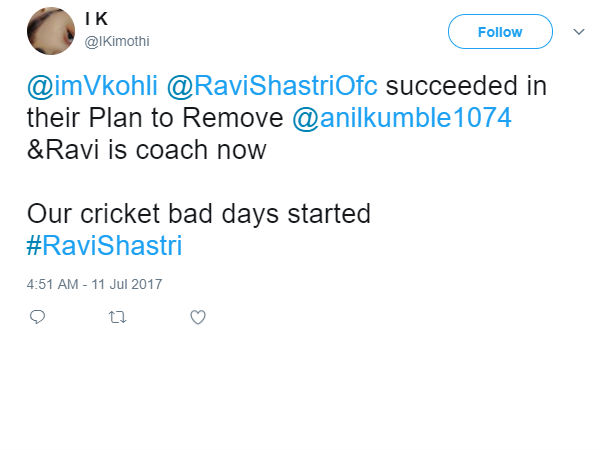The height and width of the screenshot is (450, 600).
Task: Follow the @IKimothi account
Action: click(x=499, y=32)
